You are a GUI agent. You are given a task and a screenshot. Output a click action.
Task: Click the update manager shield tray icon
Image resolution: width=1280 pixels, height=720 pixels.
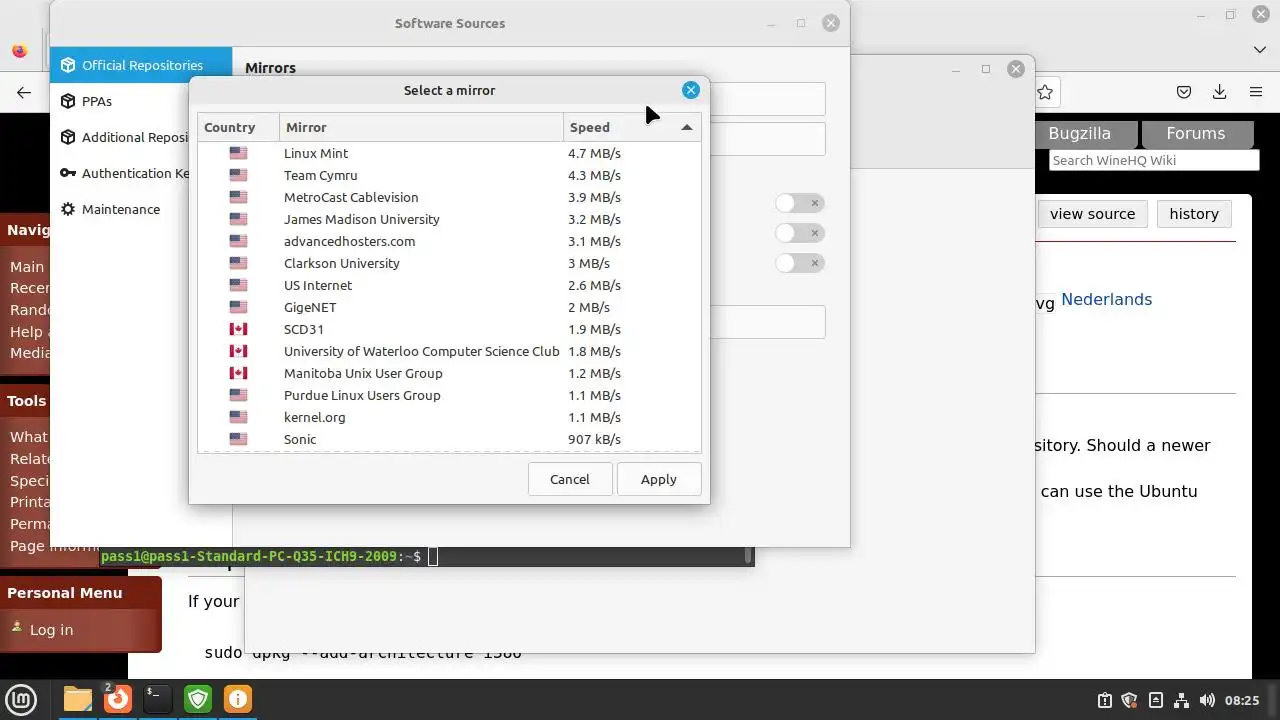tap(1130, 700)
